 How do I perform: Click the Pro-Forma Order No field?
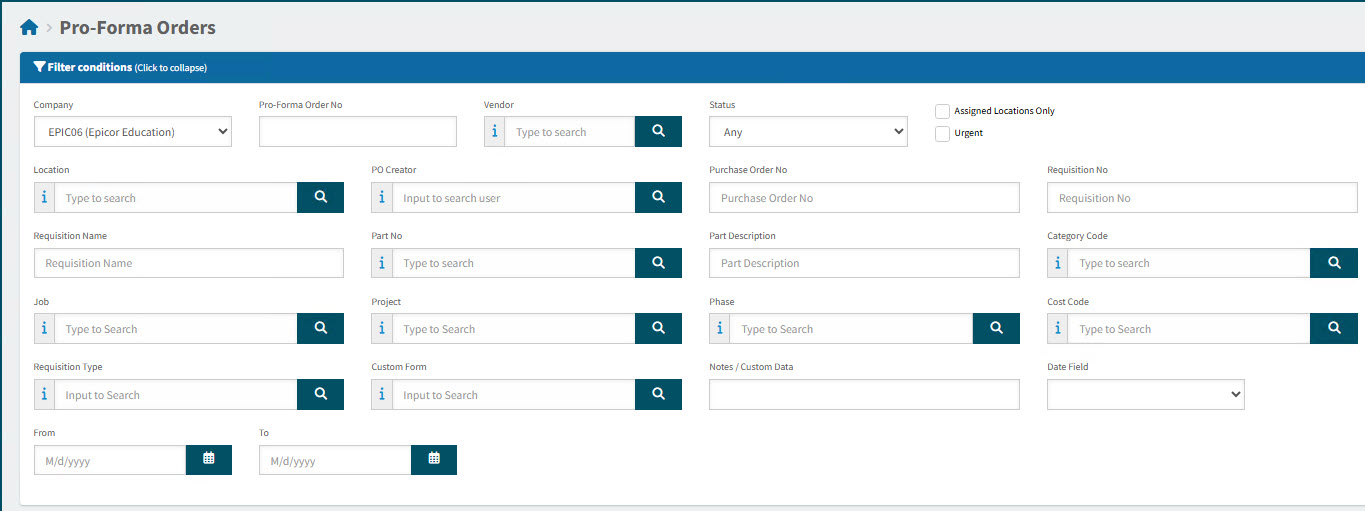357,132
